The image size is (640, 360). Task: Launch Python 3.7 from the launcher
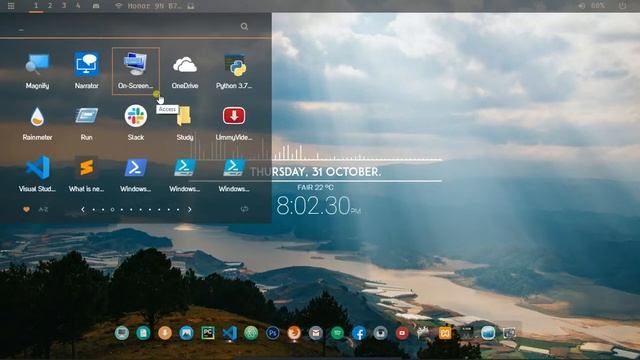tap(234, 71)
